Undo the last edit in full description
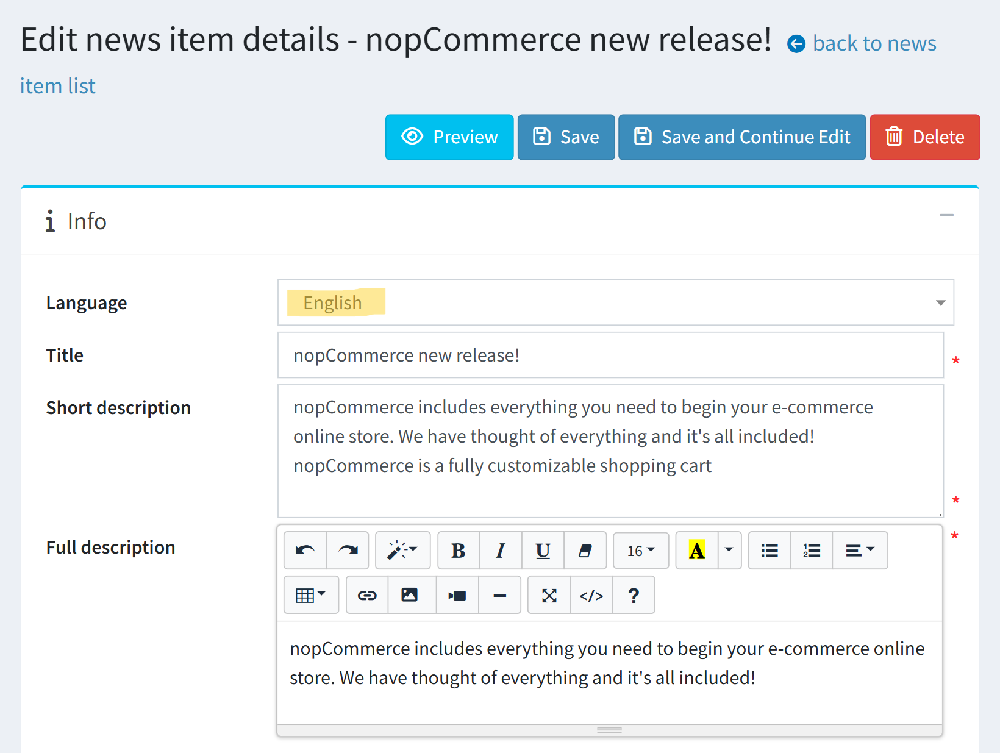The width and height of the screenshot is (1000, 753). coord(305,550)
